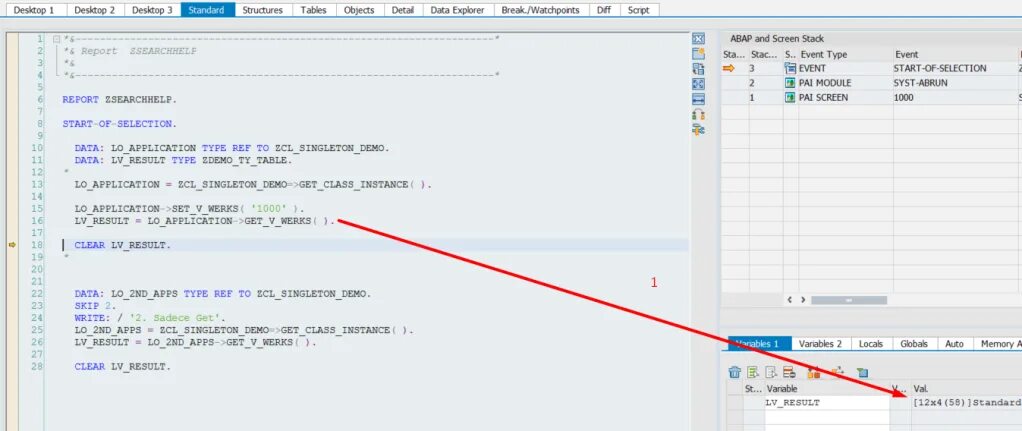Image resolution: width=1022 pixels, height=431 pixels.
Task: Click the orange boxes icon in the Variables toolbar
Action: [x=813, y=372]
